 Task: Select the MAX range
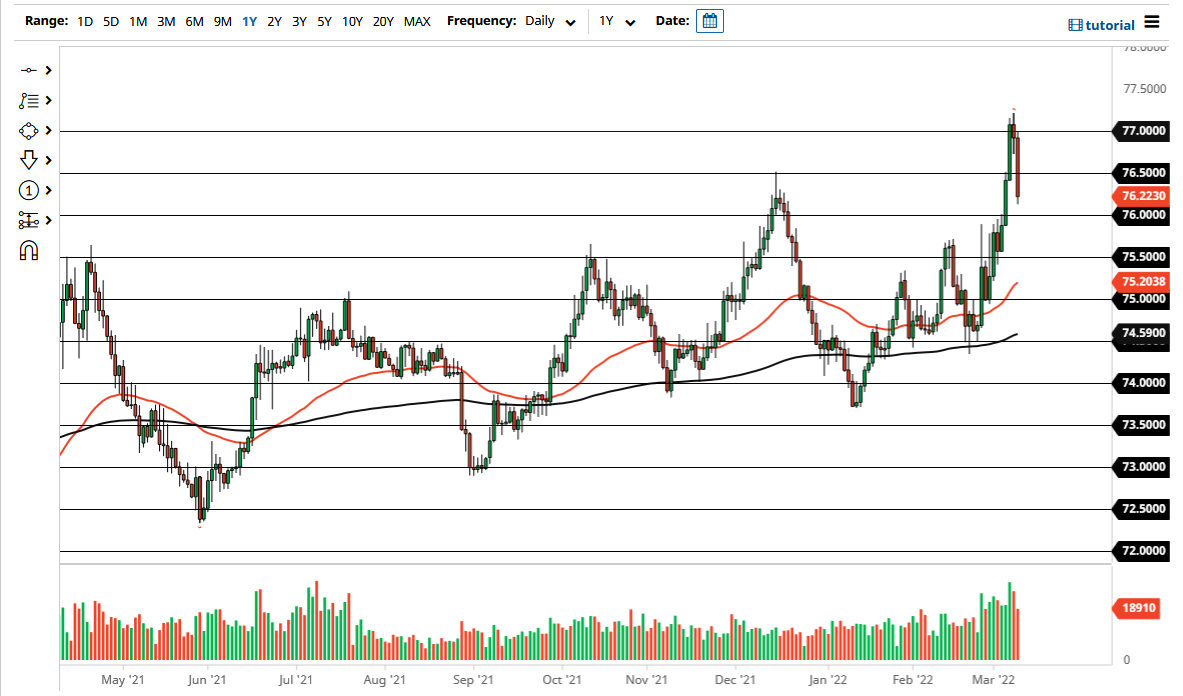tap(417, 20)
